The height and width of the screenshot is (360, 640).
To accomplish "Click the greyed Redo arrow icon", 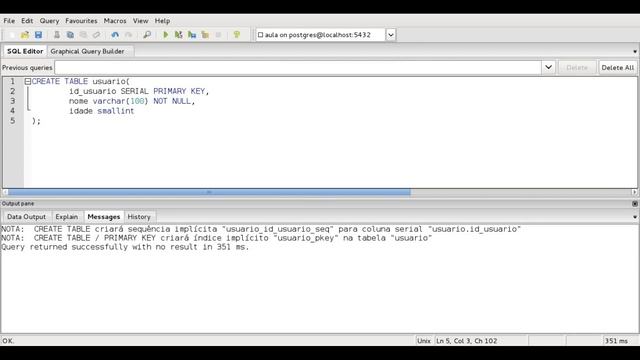I will click(128, 35).
